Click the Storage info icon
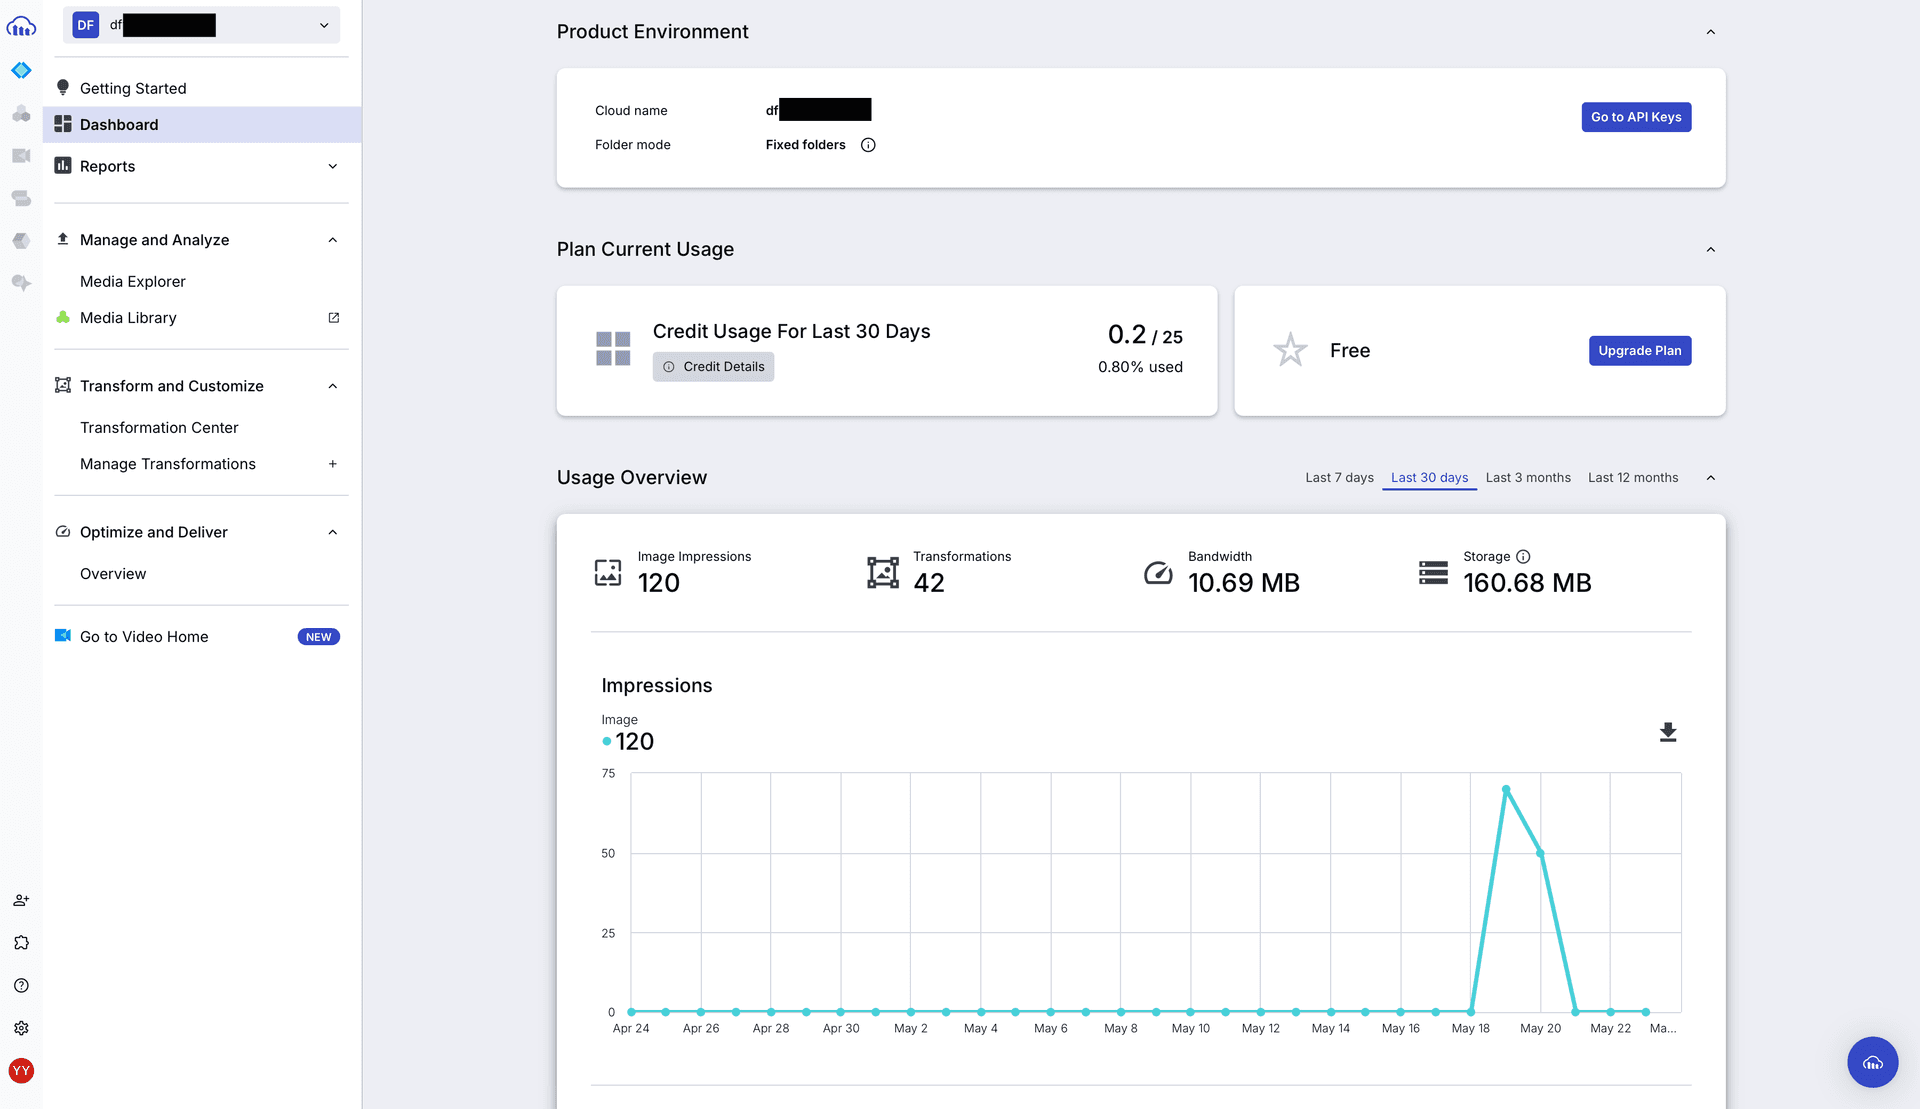This screenshot has width=1920, height=1109. [x=1523, y=556]
